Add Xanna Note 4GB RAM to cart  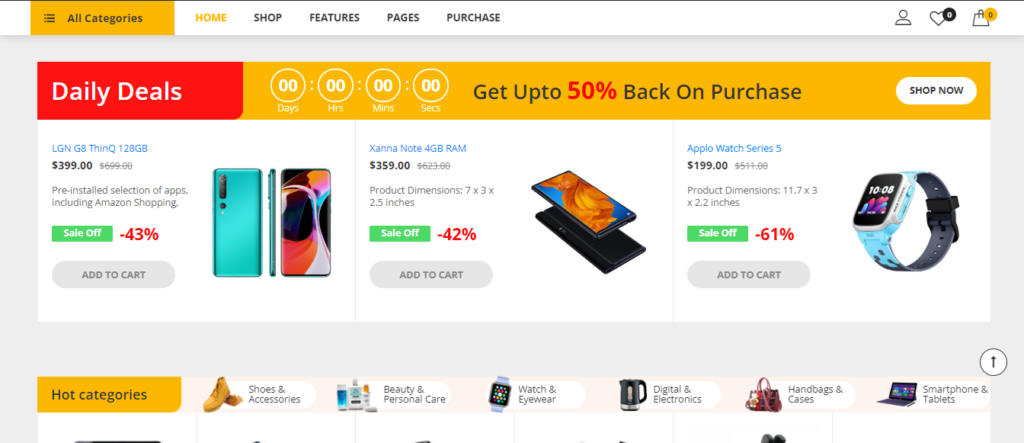[431, 275]
